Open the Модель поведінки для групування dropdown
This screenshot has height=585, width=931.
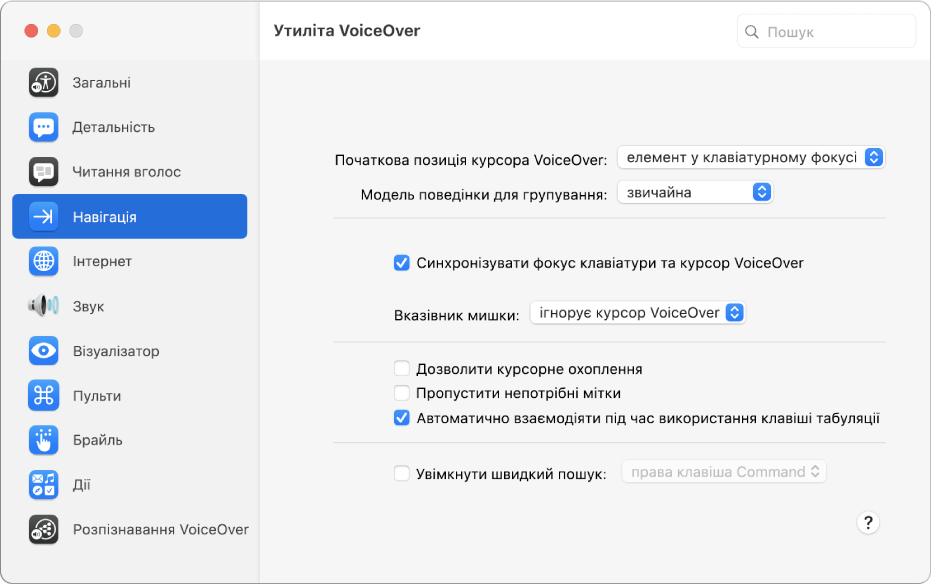click(695, 191)
